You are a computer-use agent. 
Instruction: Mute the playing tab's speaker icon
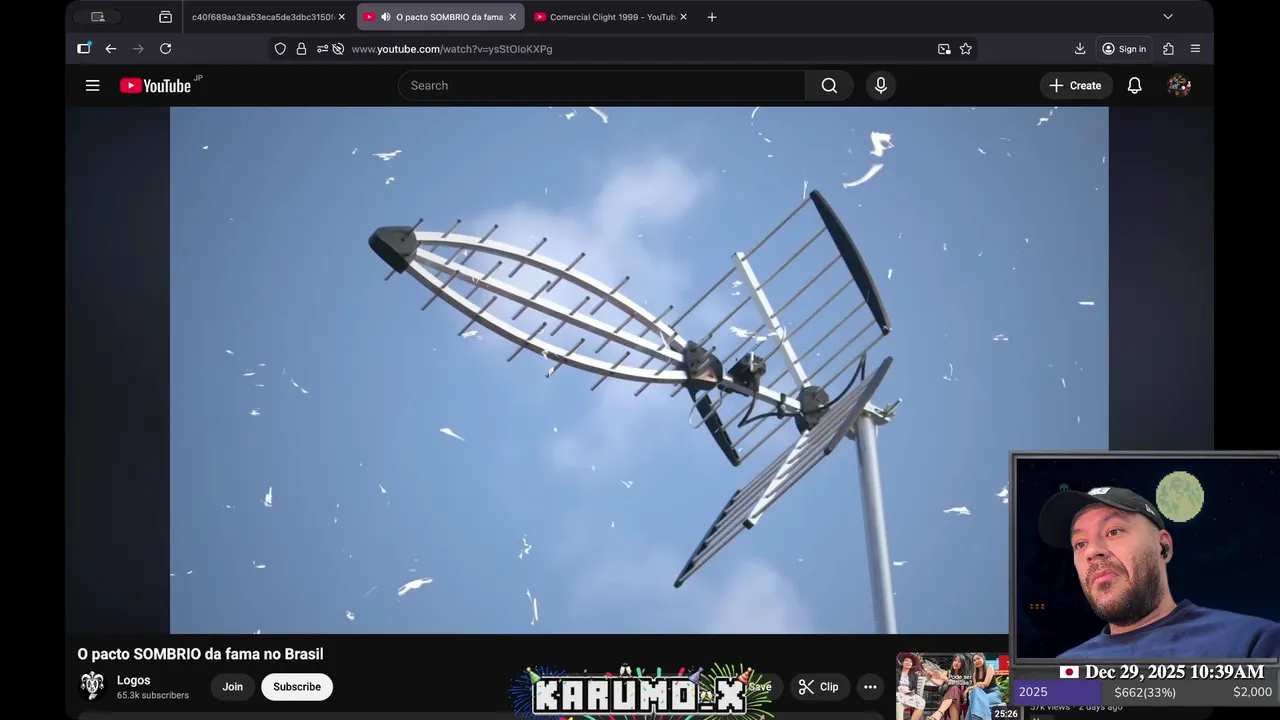tap(386, 17)
